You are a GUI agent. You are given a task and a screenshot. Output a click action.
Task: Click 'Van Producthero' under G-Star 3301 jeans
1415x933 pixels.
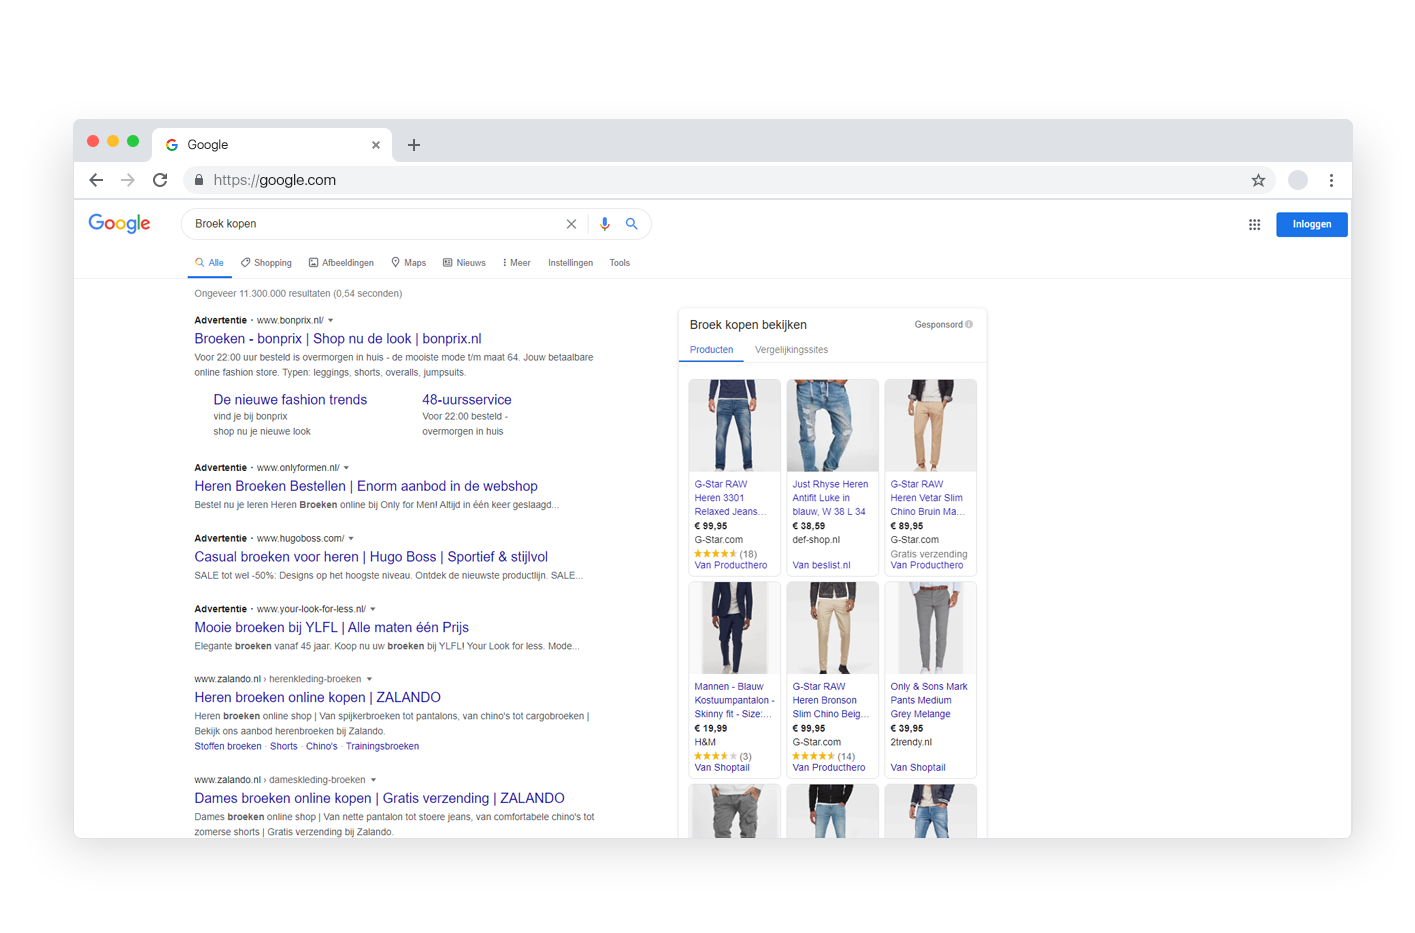pos(731,565)
